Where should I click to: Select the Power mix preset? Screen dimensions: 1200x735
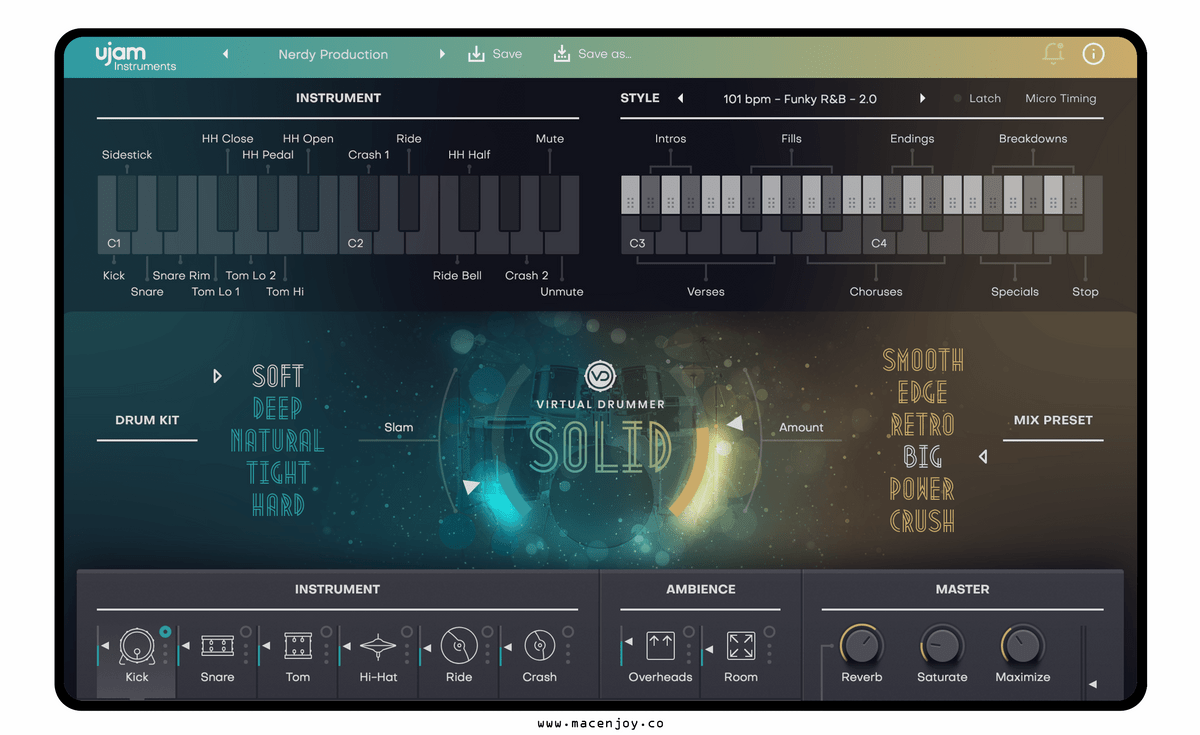click(x=922, y=489)
